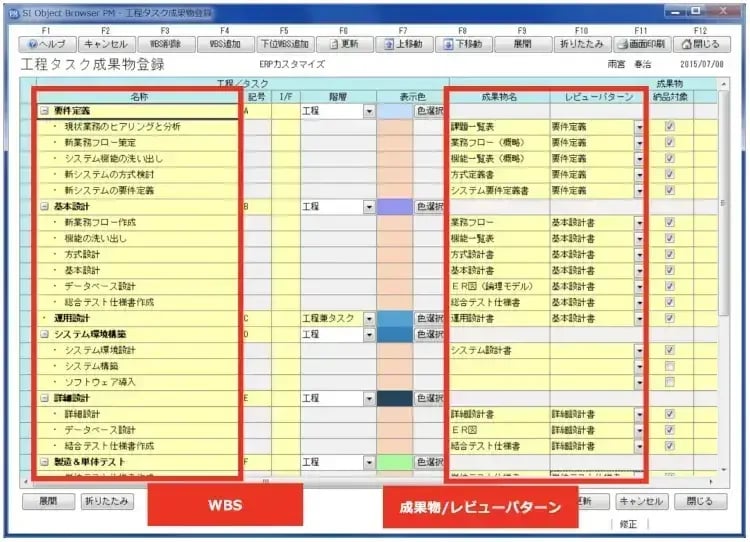
Task: Open 階層 dropdown showing 工程兼タスク
Action: tap(368, 319)
